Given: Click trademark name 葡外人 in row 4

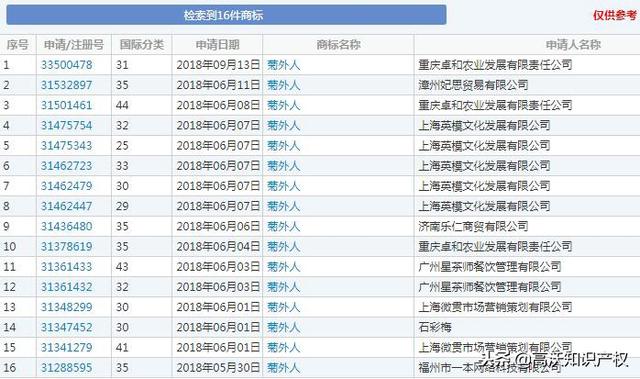Looking at the screenshot, I should 284,125.
